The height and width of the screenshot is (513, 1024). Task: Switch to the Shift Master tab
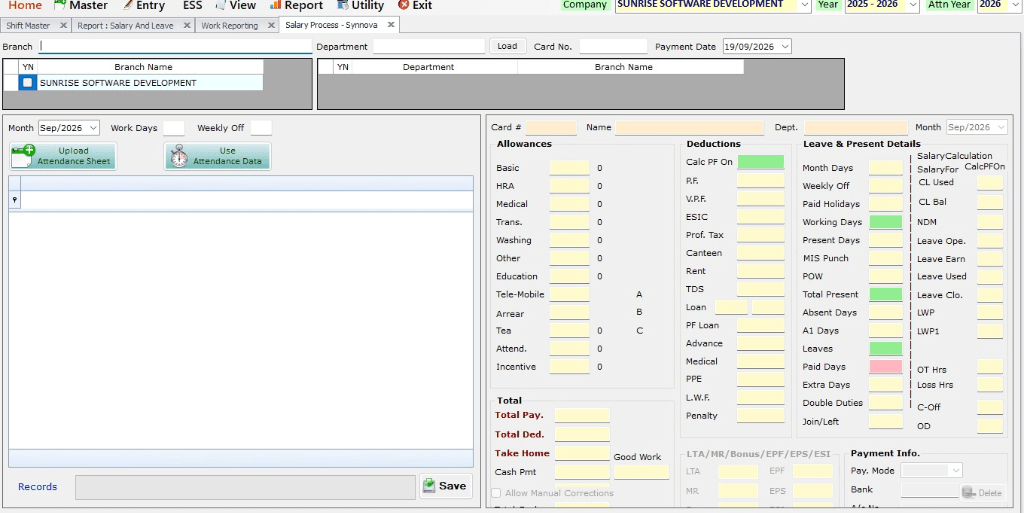[x=29, y=25]
